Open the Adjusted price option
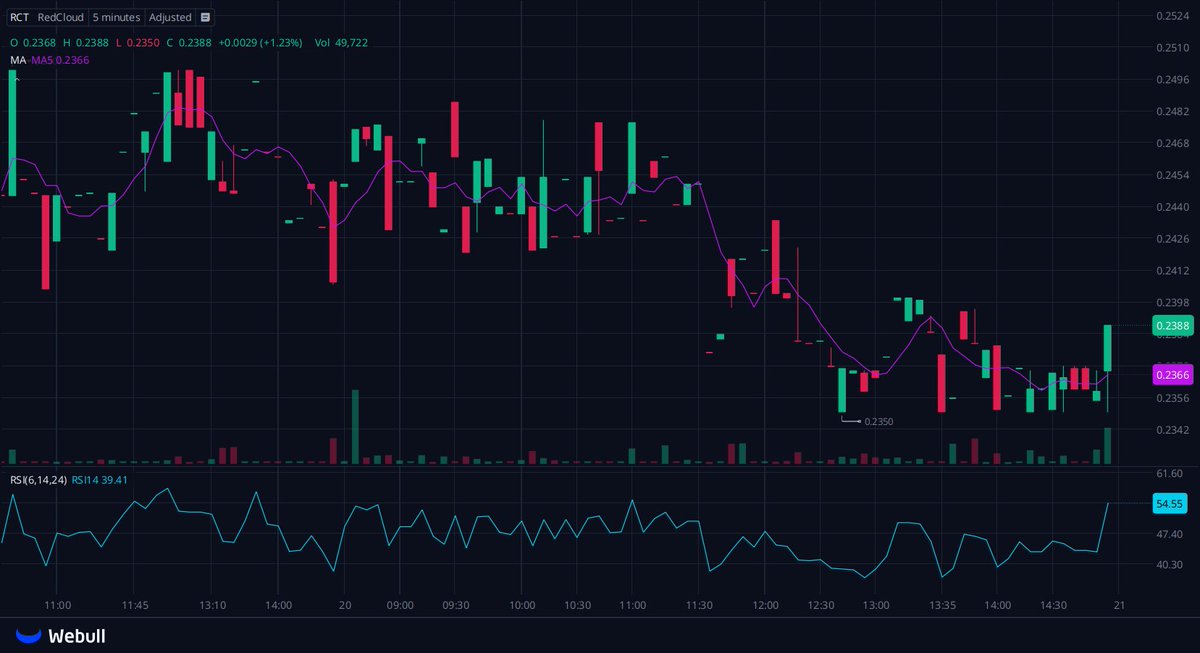 [x=170, y=17]
